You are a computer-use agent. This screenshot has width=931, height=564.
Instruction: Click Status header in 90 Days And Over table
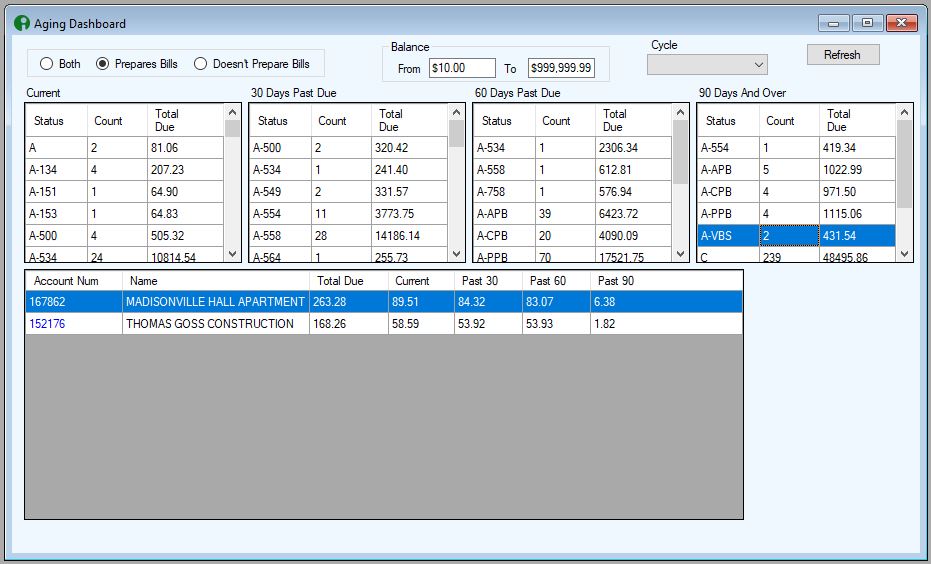(x=729, y=121)
